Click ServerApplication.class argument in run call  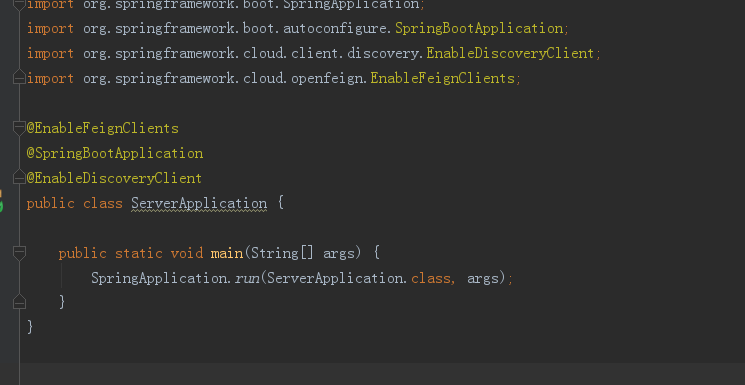point(358,278)
